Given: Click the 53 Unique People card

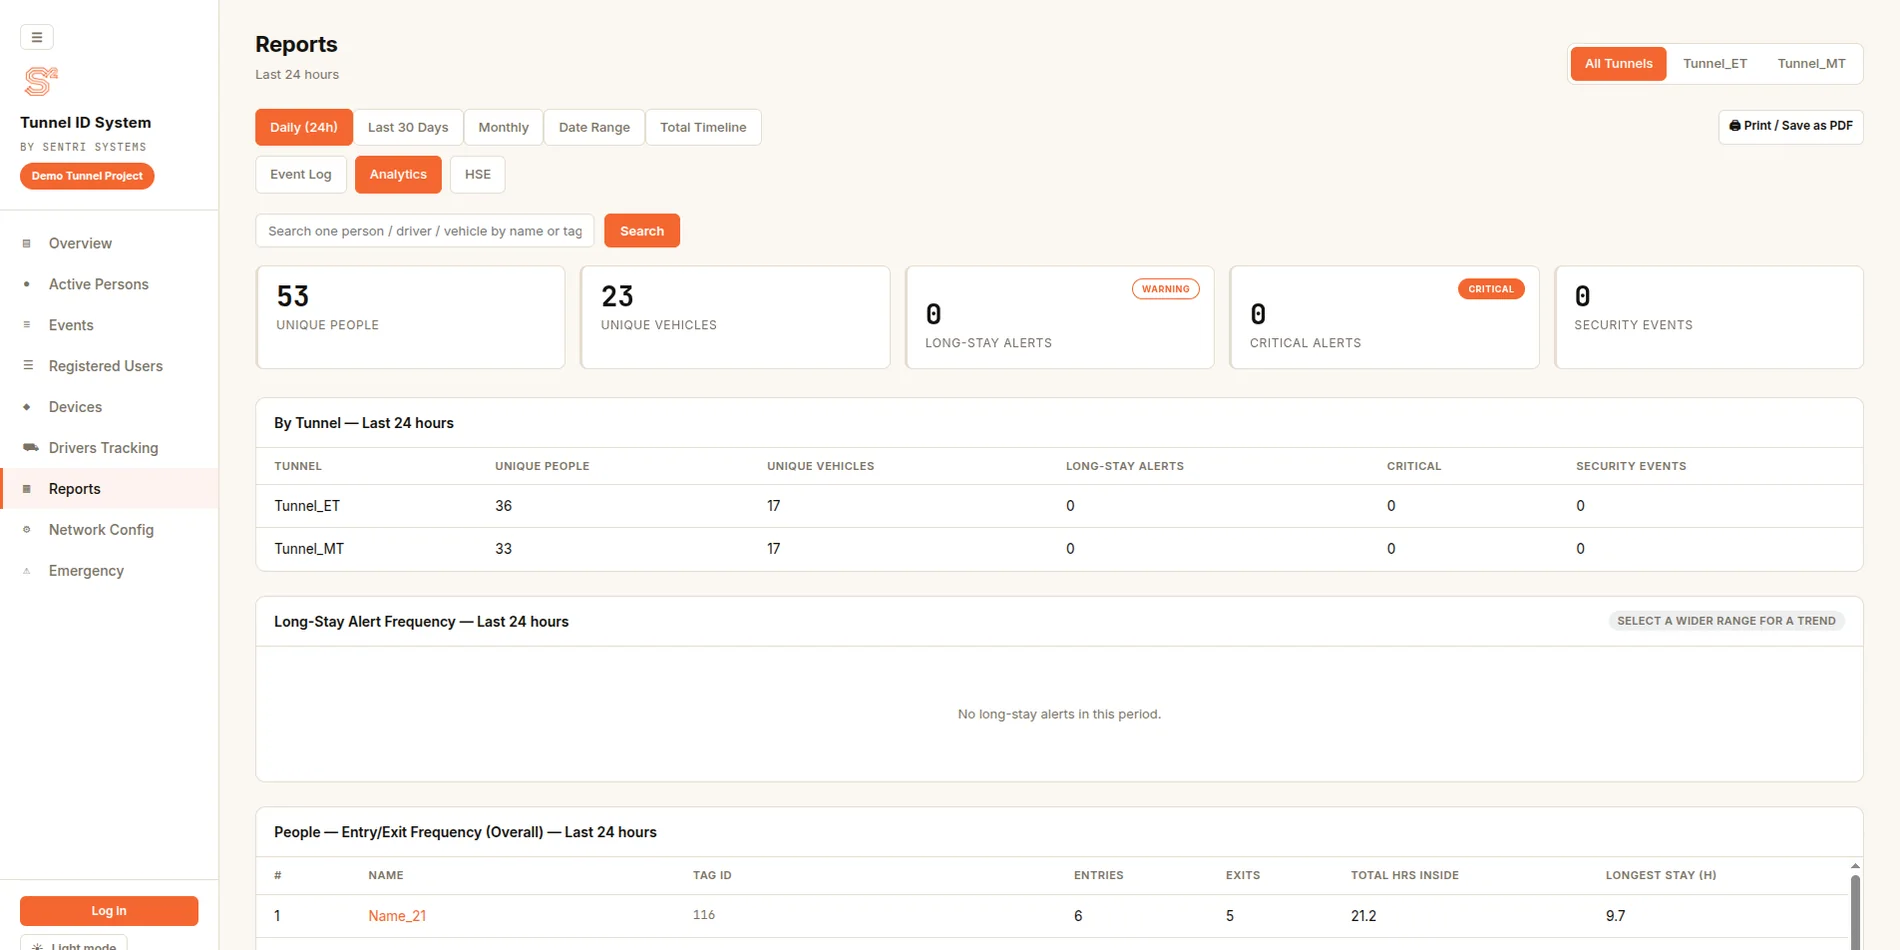Looking at the screenshot, I should pyautogui.click(x=410, y=317).
